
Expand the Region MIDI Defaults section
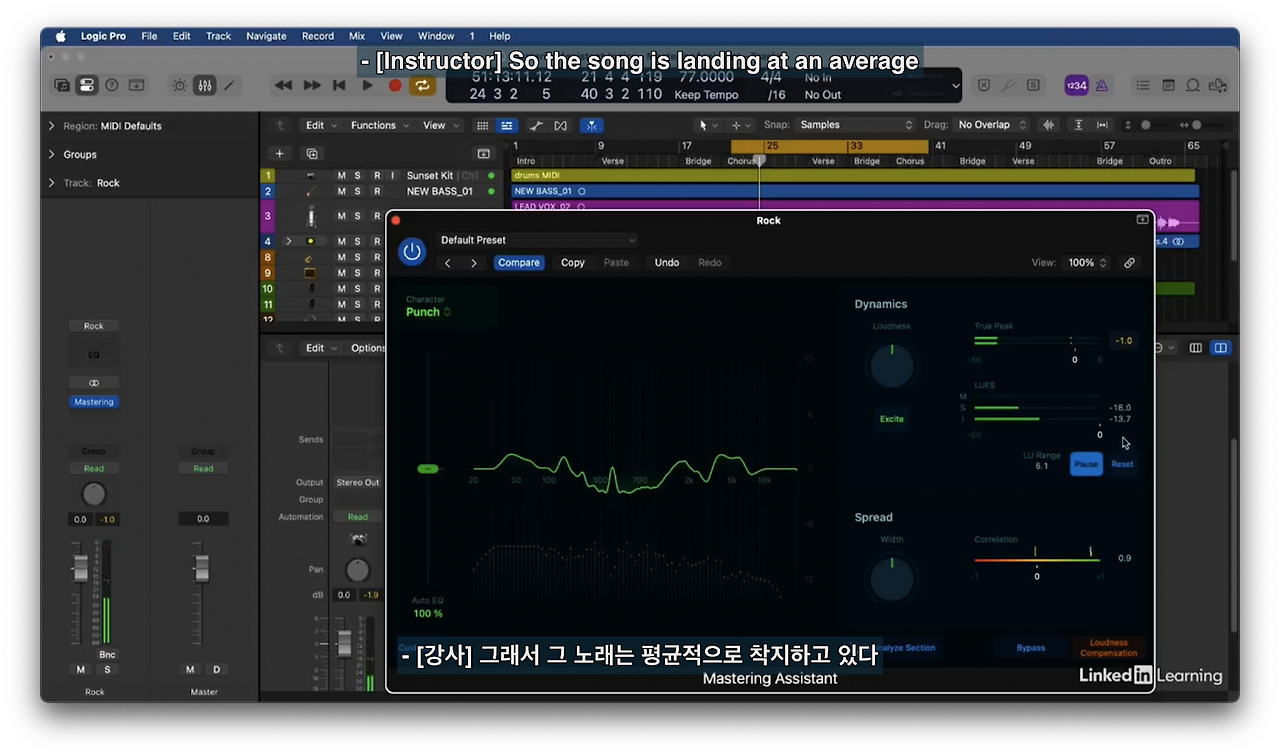52,126
